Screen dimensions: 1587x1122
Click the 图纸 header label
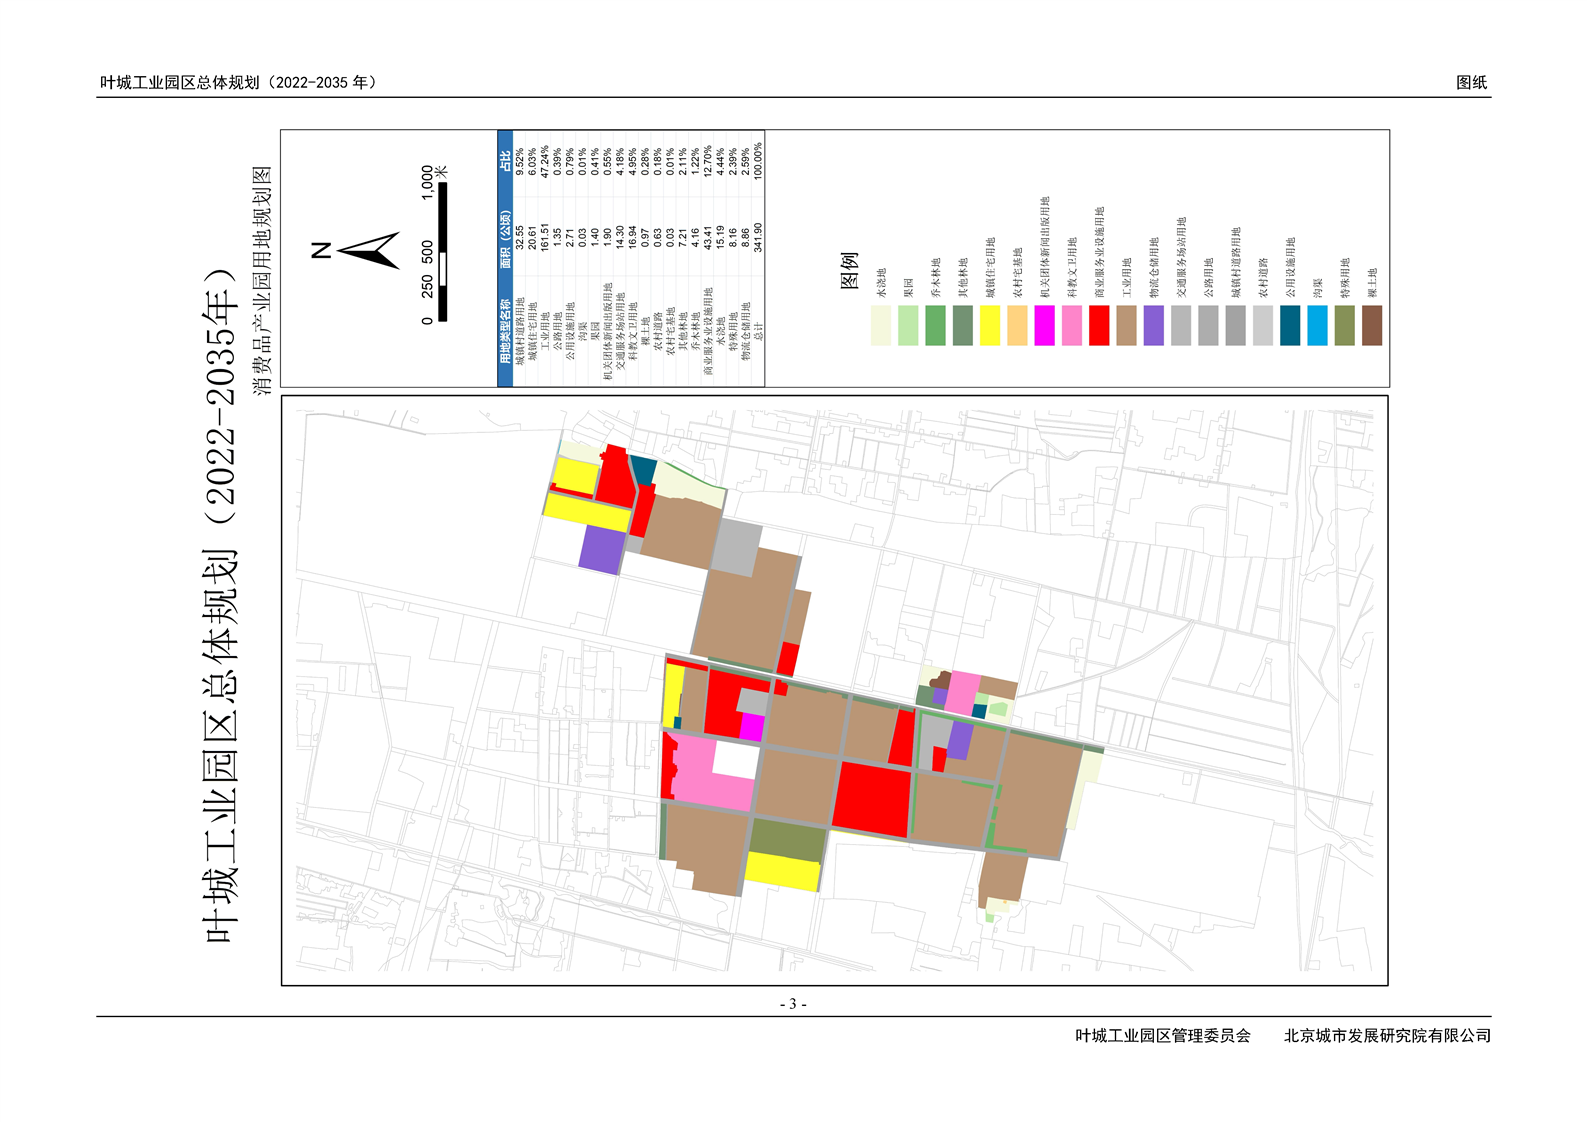click(1471, 83)
